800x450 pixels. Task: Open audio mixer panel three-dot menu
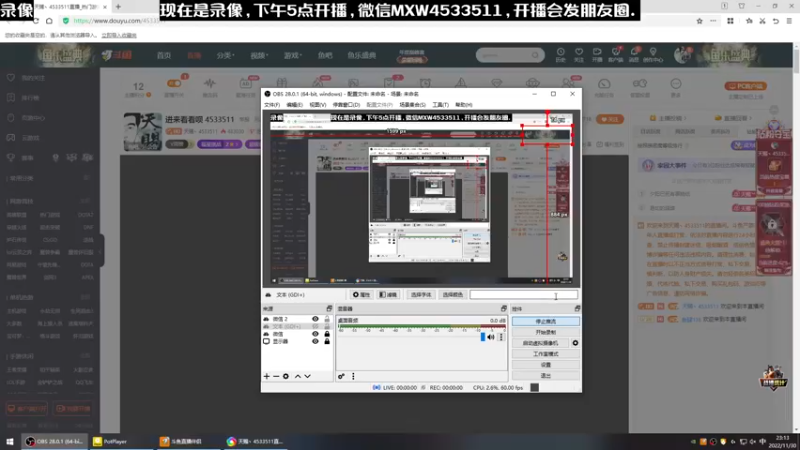[353, 377]
